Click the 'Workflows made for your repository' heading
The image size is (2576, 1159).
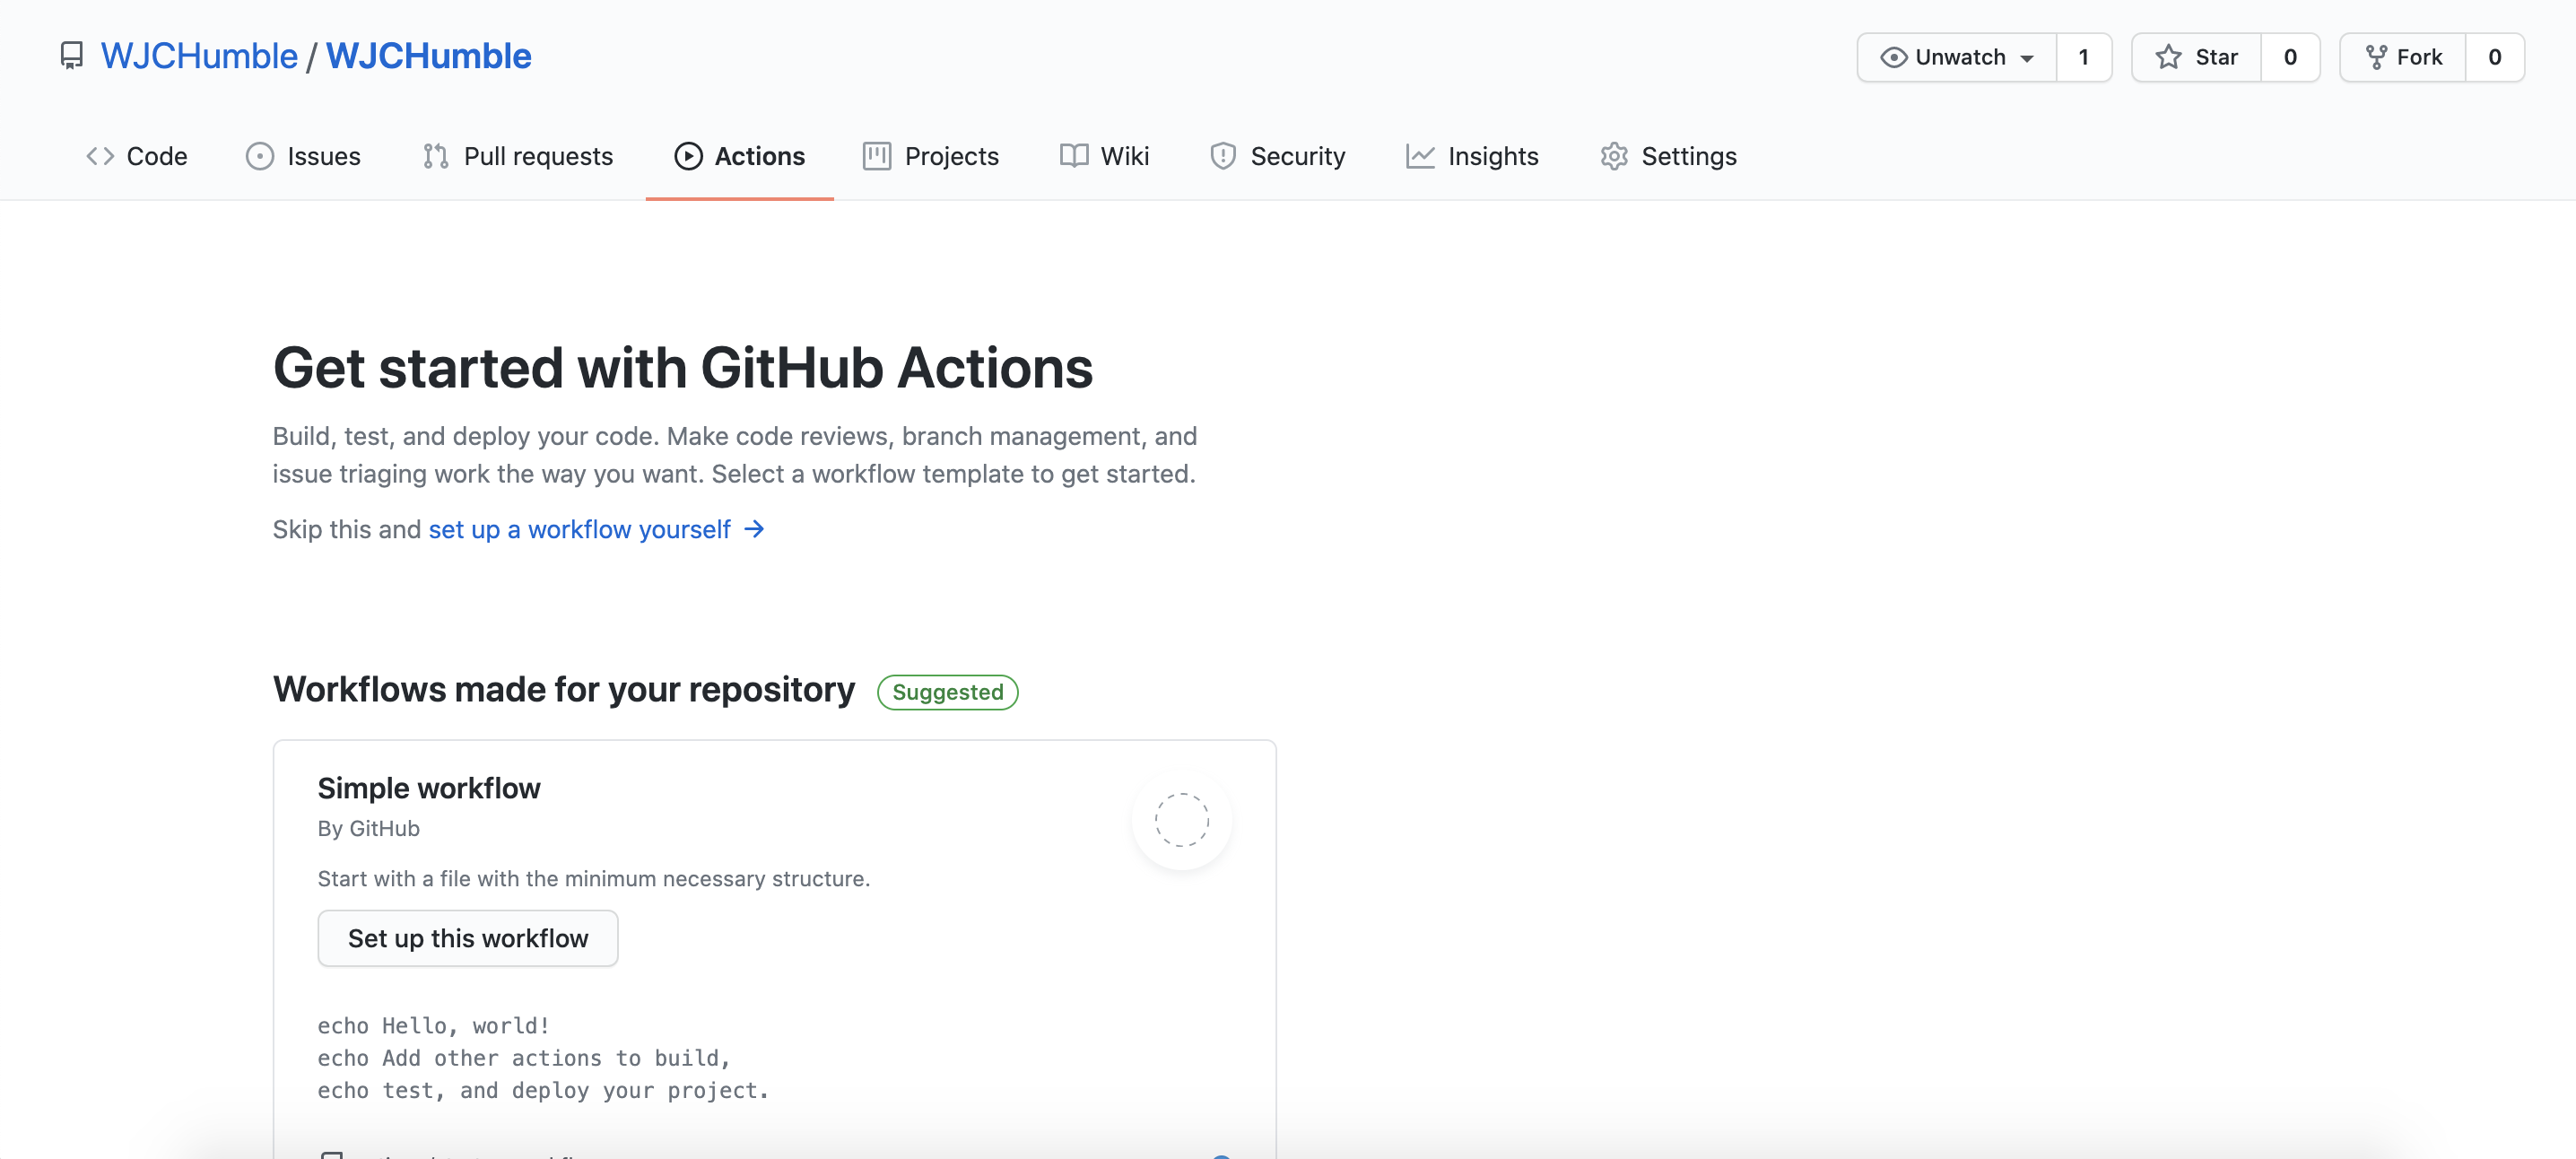pos(564,689)
